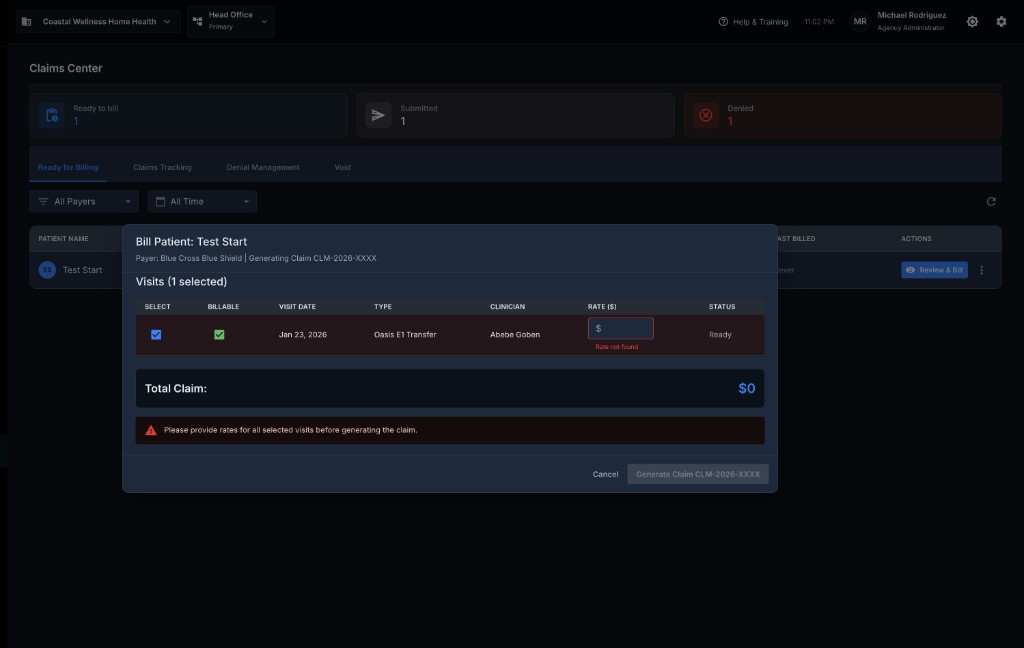
Task: Cancel the bill patient dialog
Action: point(605,474)
